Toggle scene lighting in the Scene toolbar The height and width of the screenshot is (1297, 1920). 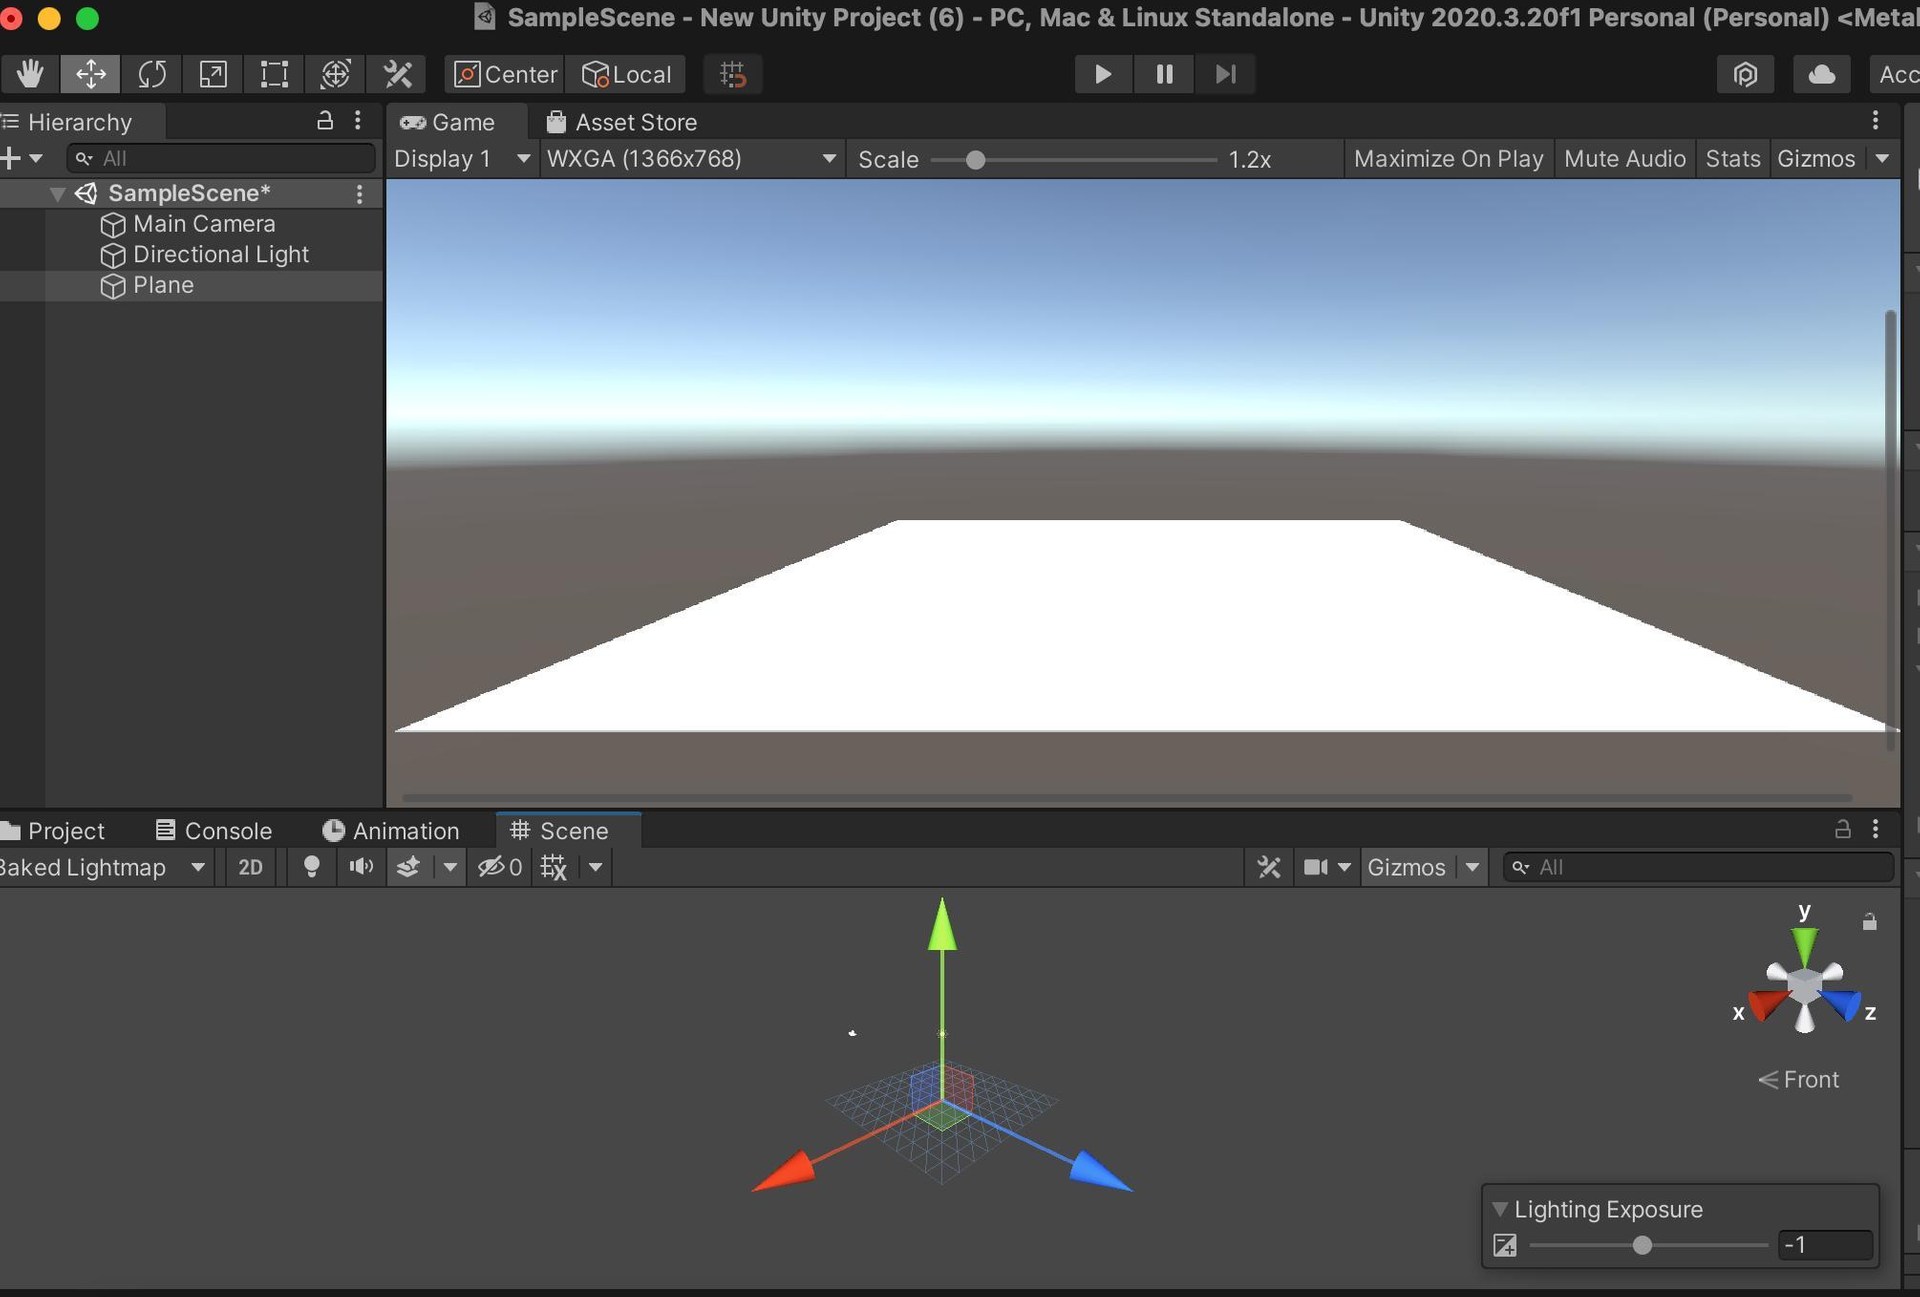click(311, 867)
